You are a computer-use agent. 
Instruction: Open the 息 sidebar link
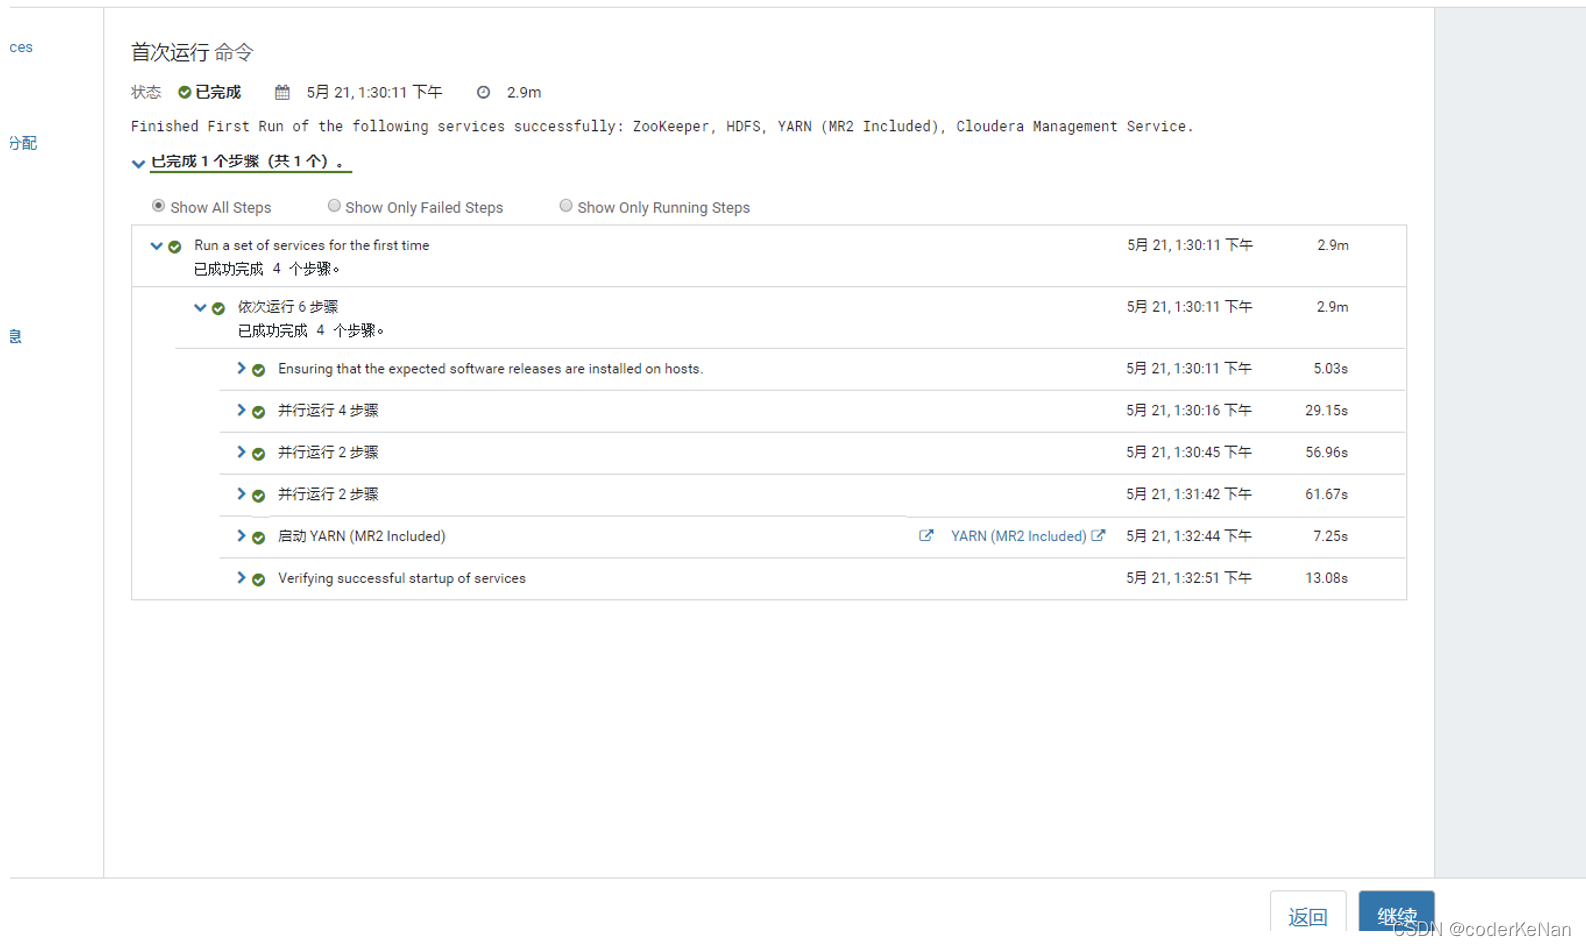pyautogui.click(x=15, y=337)
